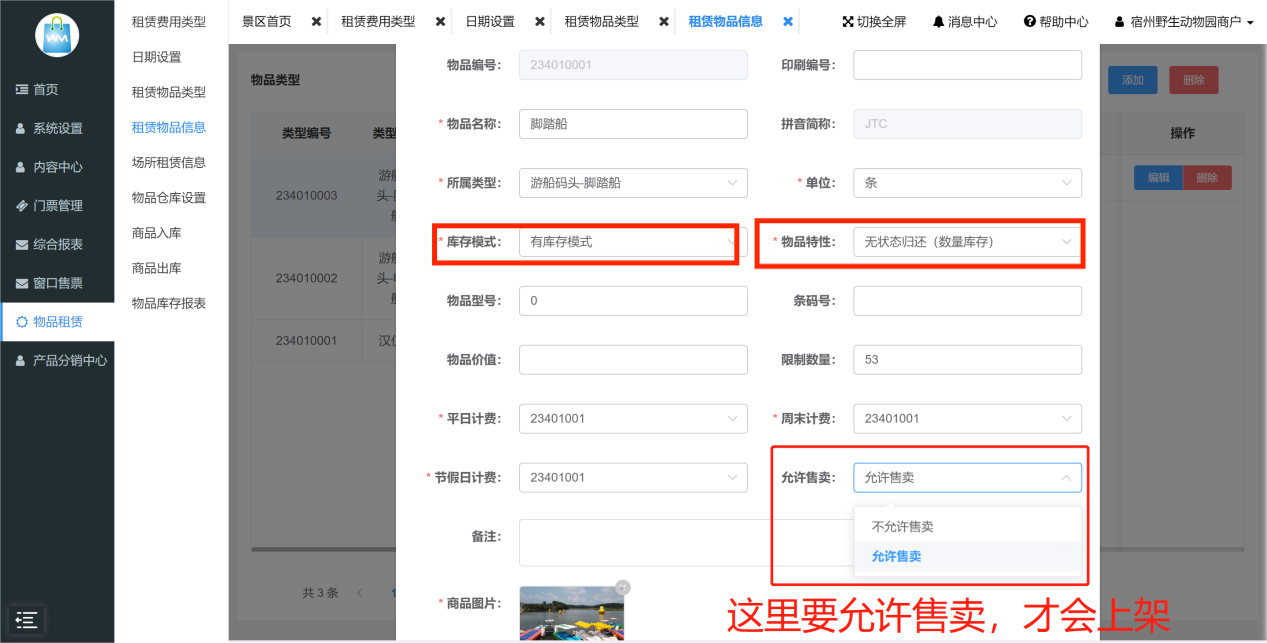The height and width of the screenshot is (643, 1267).
Task: Choose 不允许售卖 option in the list
Action: [x=967, y=526]
